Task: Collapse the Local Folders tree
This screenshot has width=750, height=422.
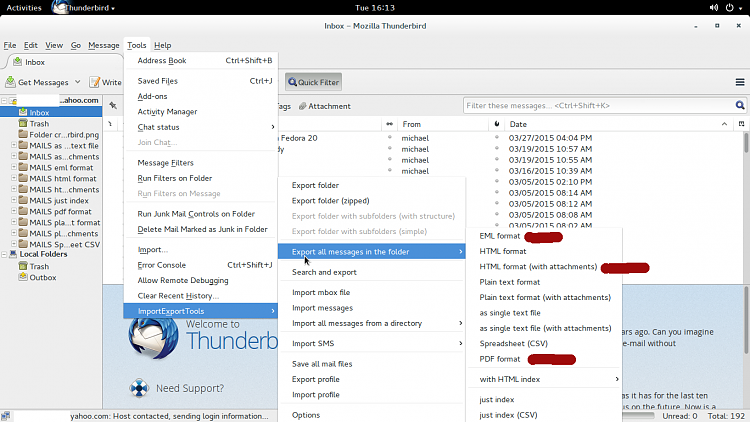Action: (x=4, y=254)
